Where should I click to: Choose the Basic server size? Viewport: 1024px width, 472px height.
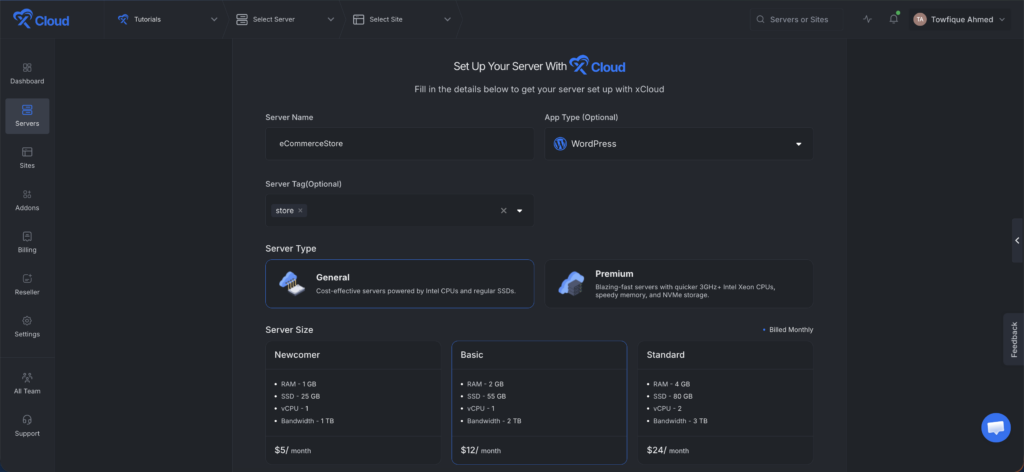pos(539,402)
